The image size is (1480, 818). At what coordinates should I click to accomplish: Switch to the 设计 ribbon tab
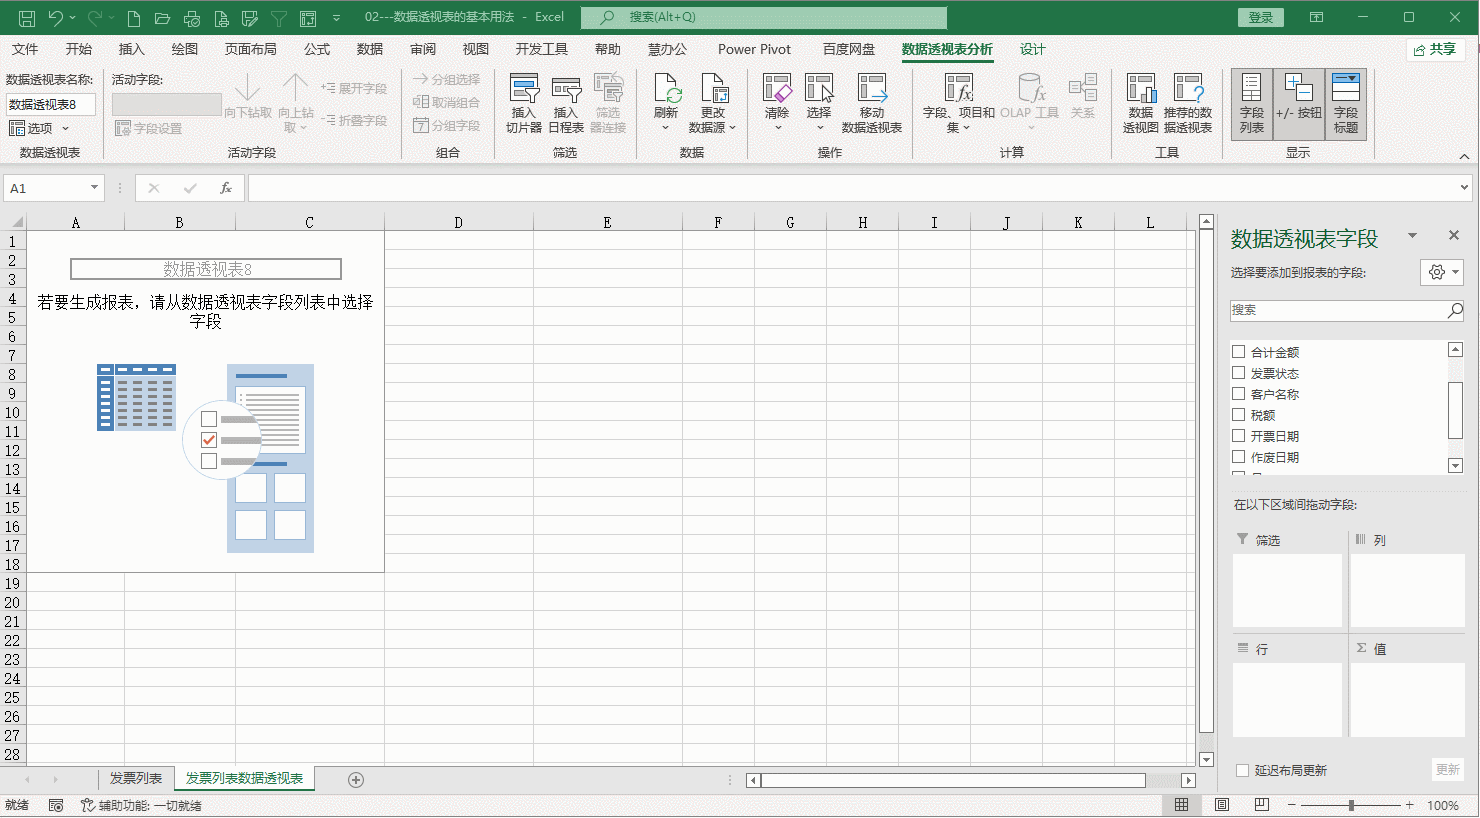(x=1033, y=49)
